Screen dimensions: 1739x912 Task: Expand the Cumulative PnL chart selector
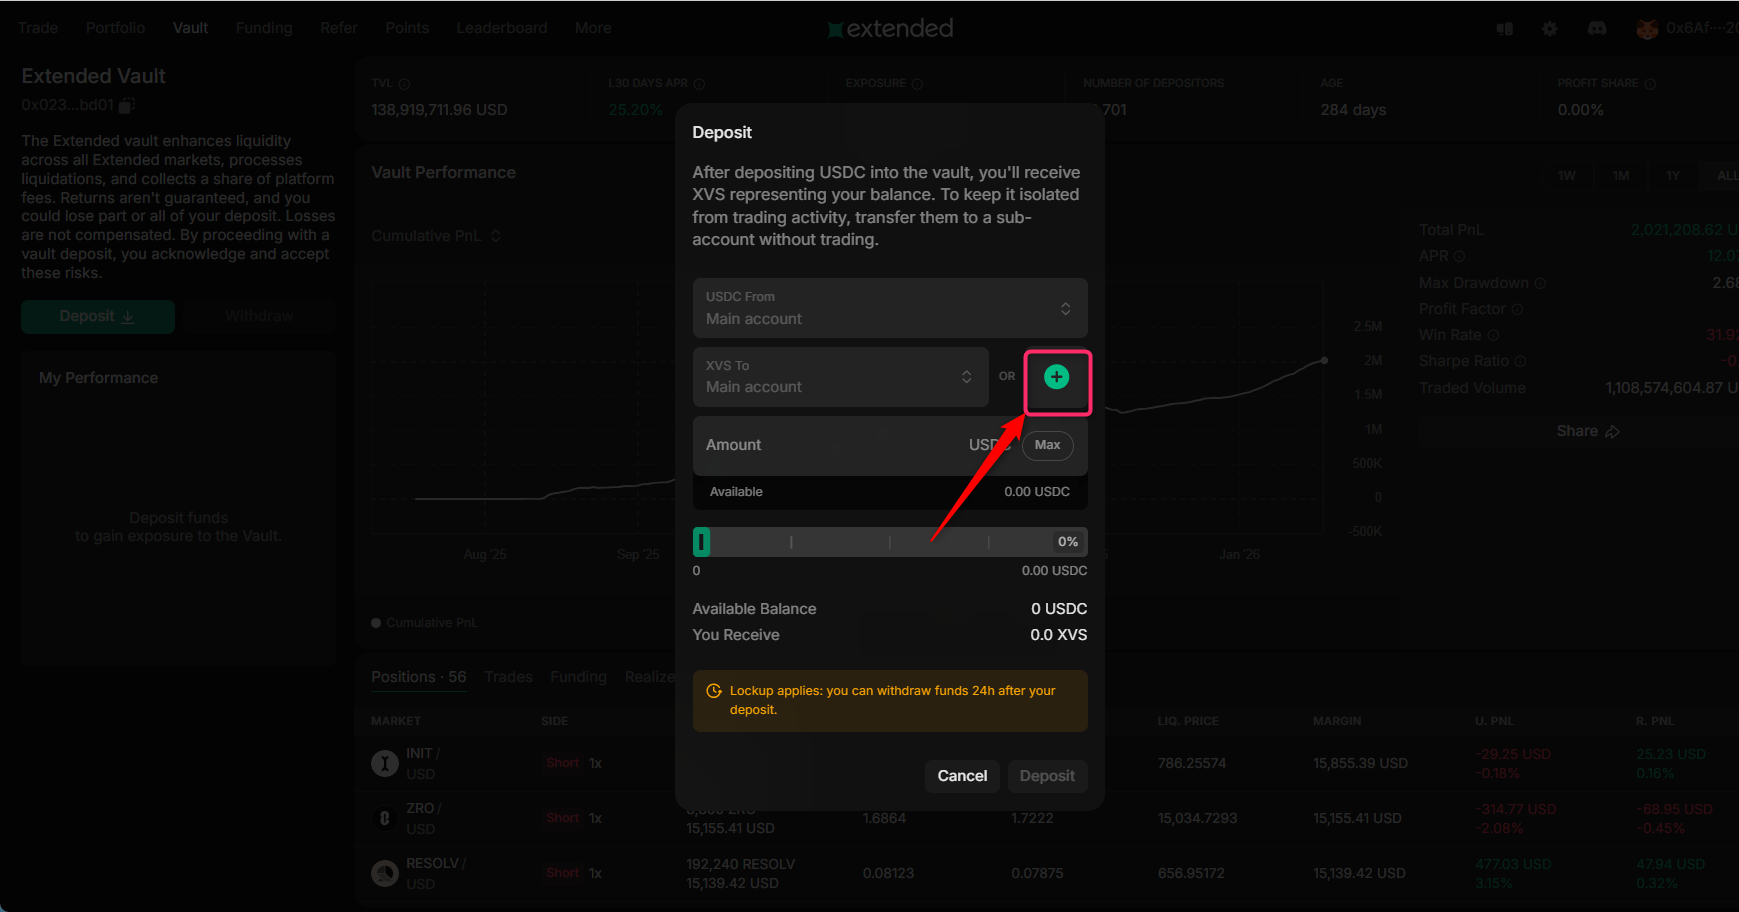tap(496, 236)
